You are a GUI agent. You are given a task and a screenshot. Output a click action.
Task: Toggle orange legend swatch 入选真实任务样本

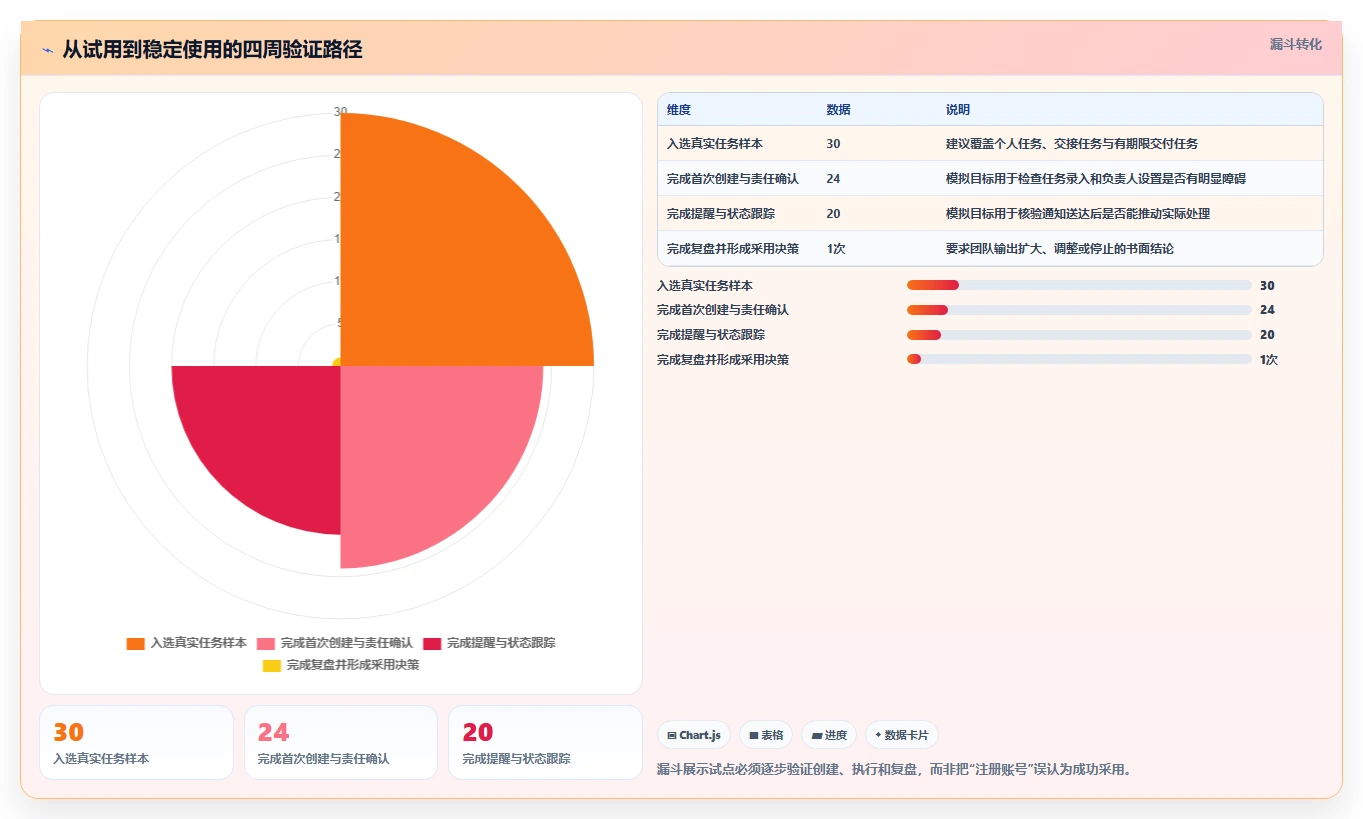[x=135, y=643]
